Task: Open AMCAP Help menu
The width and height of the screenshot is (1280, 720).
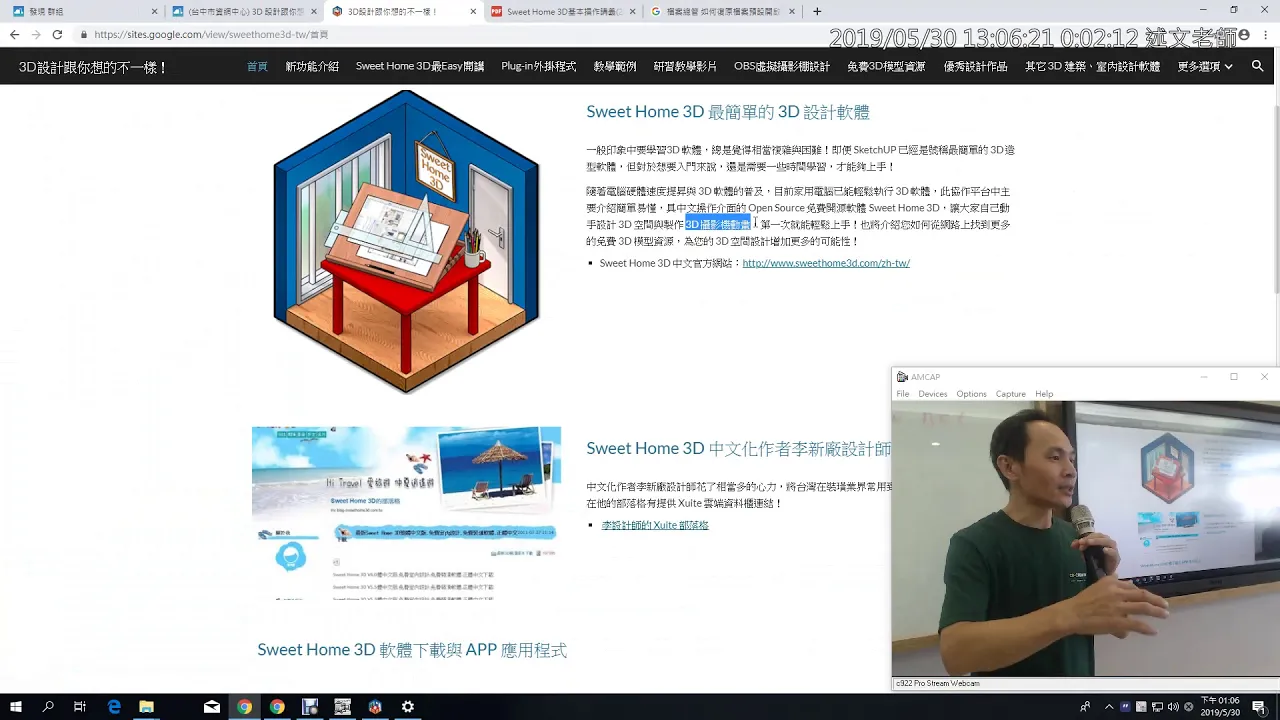Action: click(x=1044, y=394)
